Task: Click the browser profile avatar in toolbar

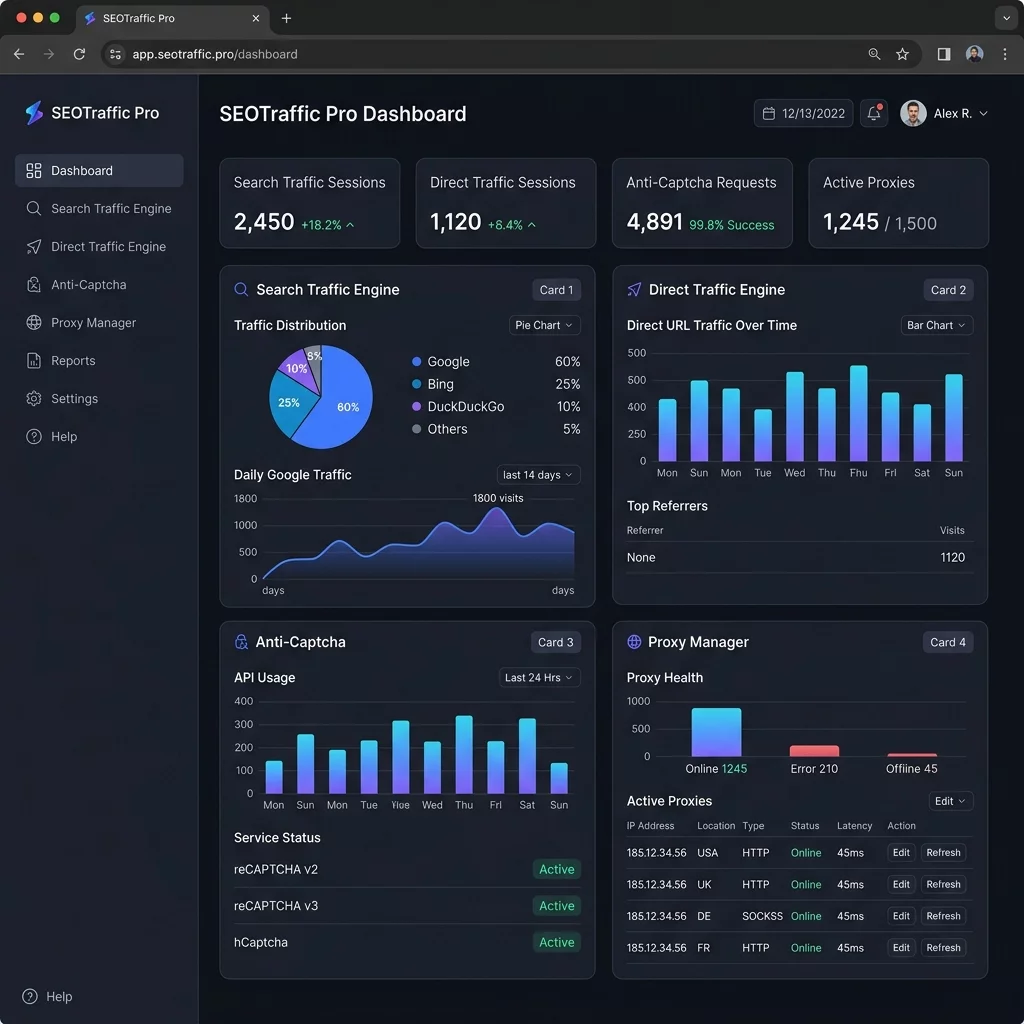Action: (974, 54)
